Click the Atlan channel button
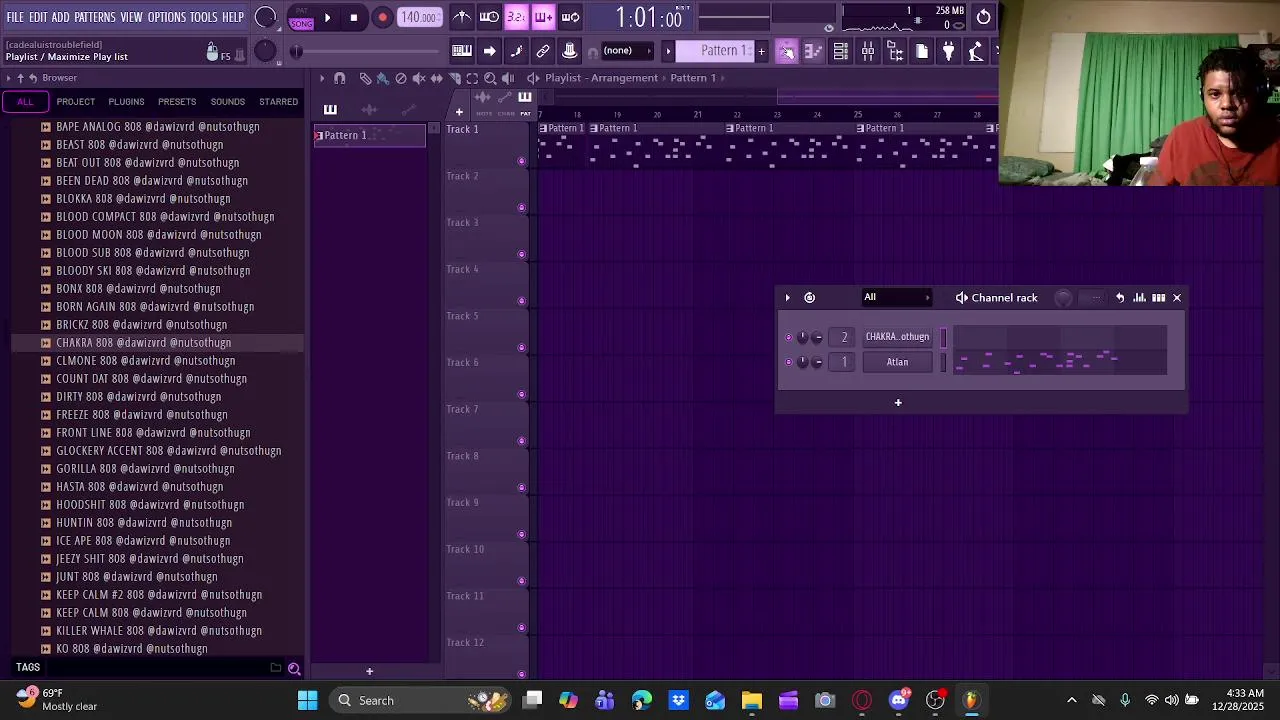 tap(897, 362)
